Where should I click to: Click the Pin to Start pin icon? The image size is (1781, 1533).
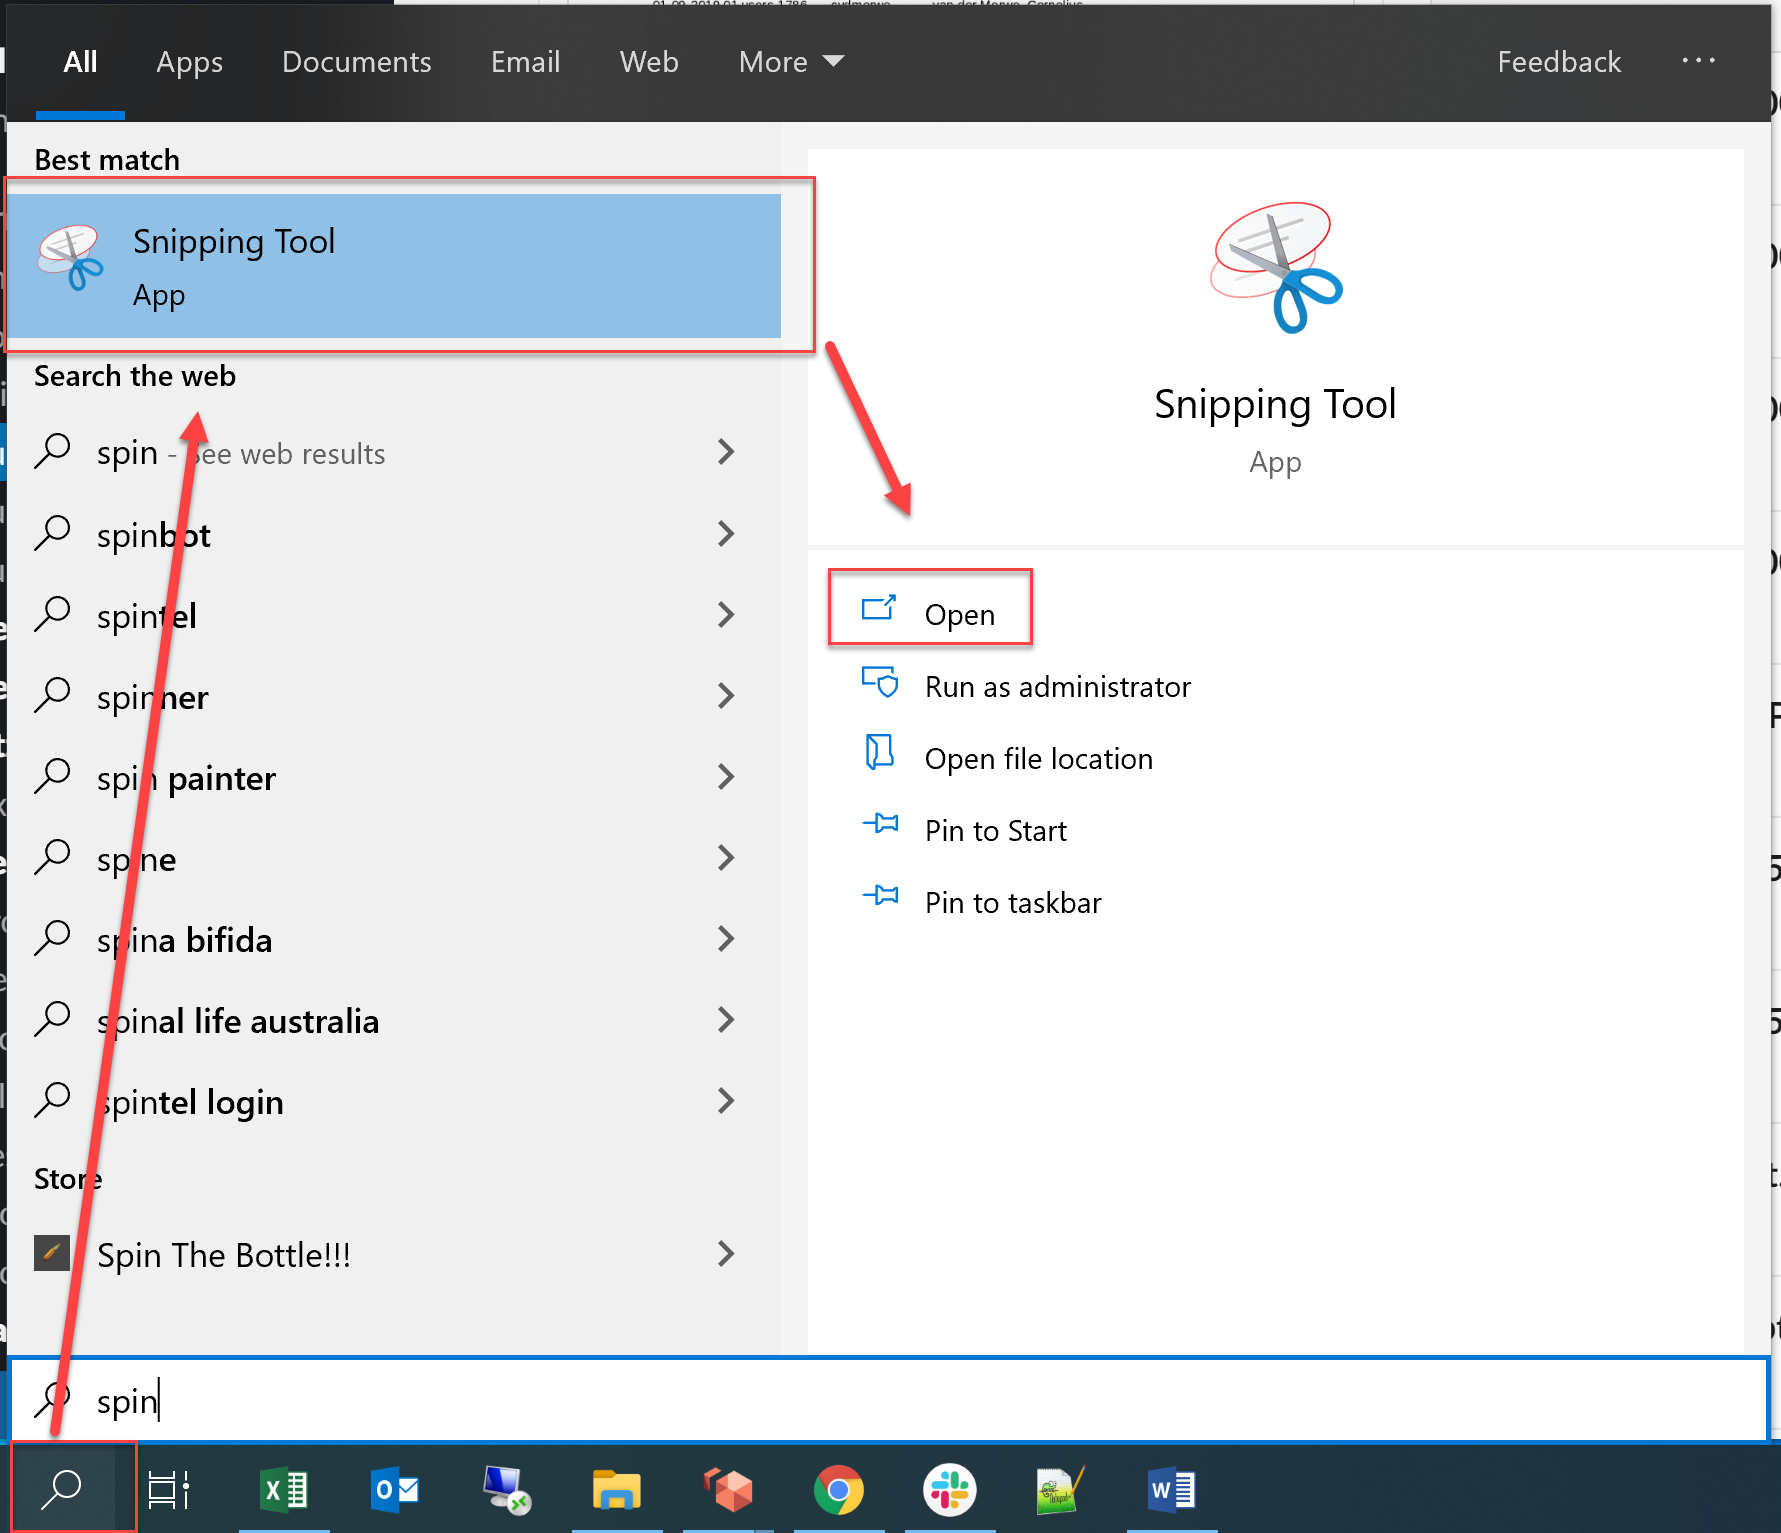[x=880, y=824]
